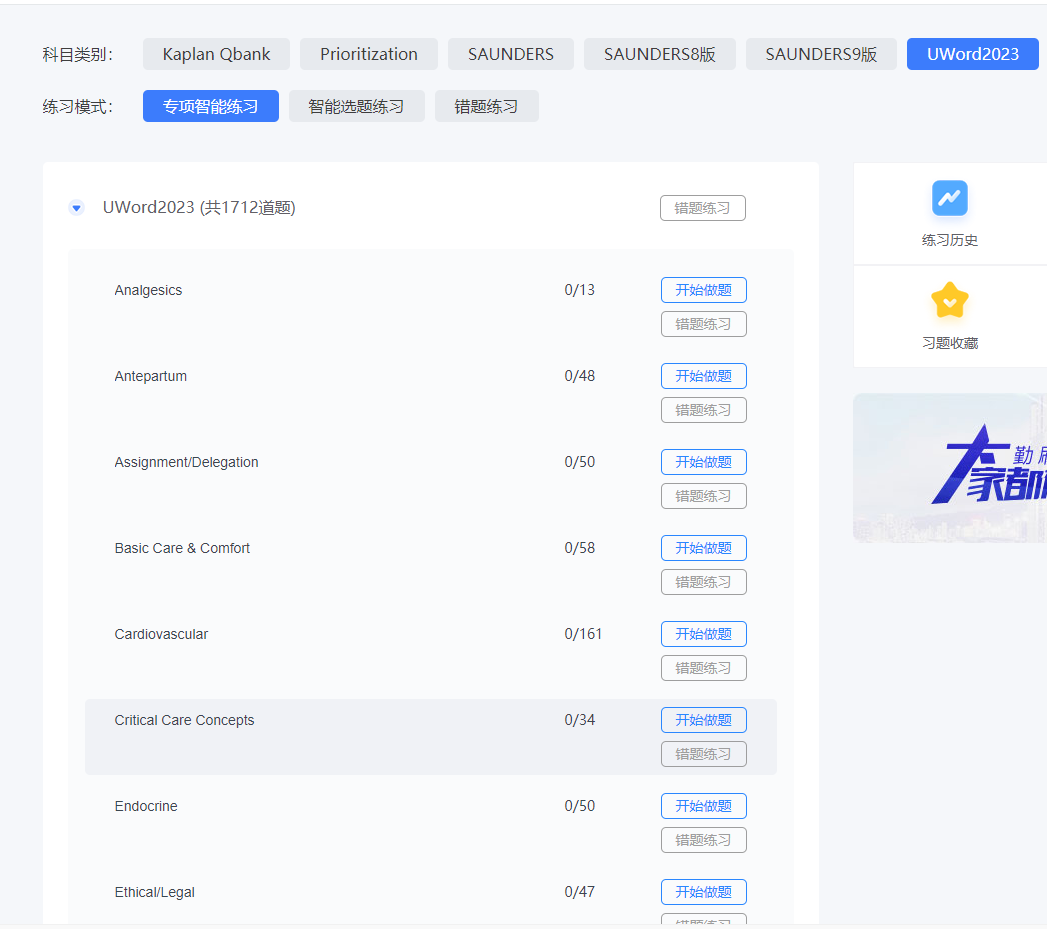Click the Endocrine topic name

coord(146,806)
